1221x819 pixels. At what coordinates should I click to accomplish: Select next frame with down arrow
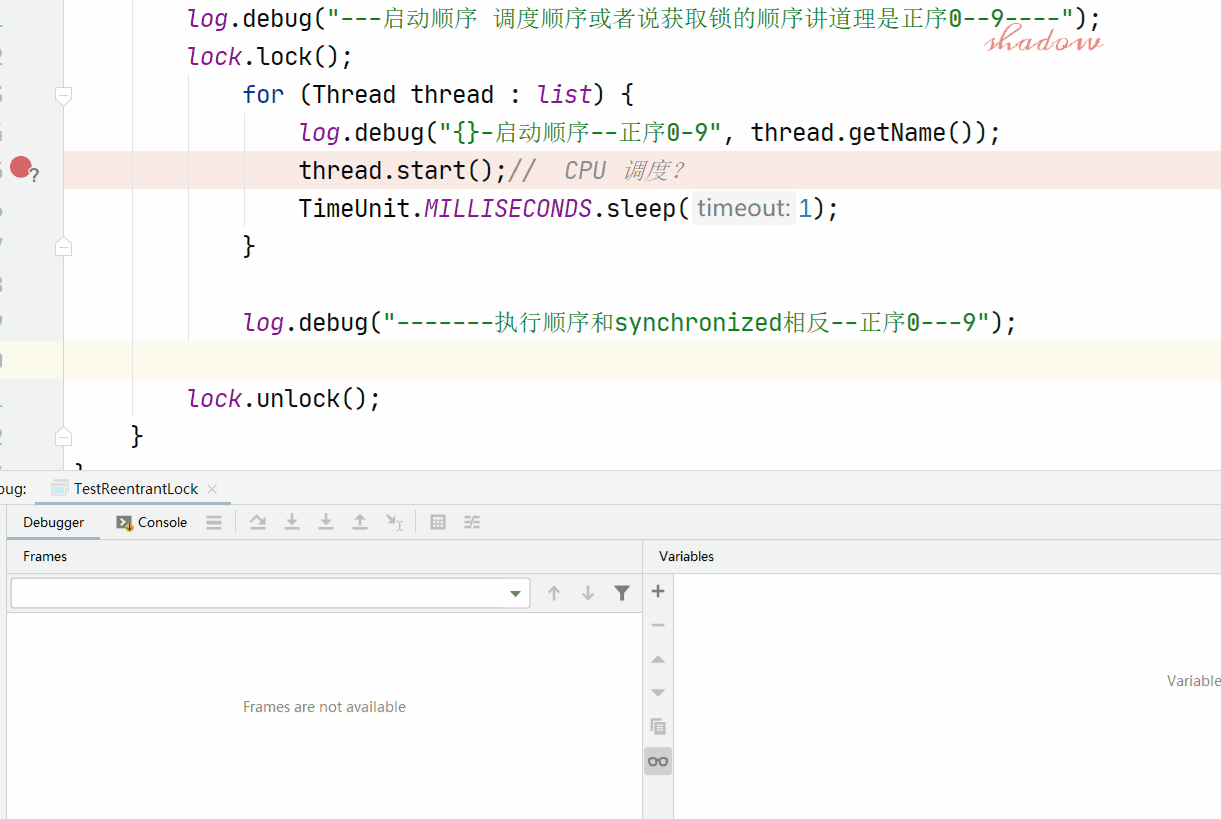click(x=588, y=593)
